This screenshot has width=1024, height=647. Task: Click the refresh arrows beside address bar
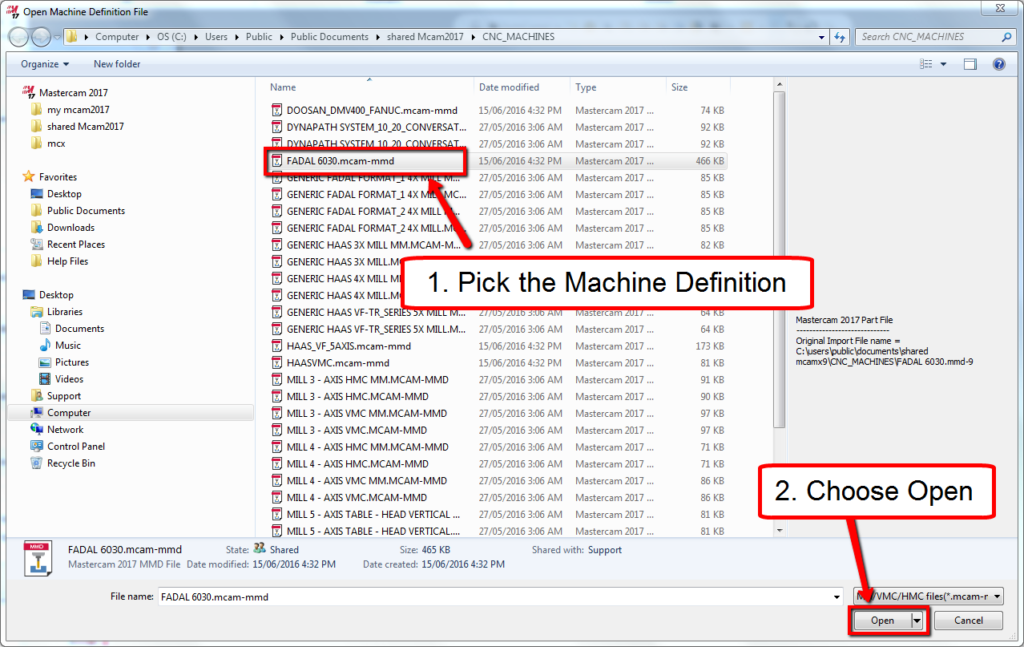[840, 37]
